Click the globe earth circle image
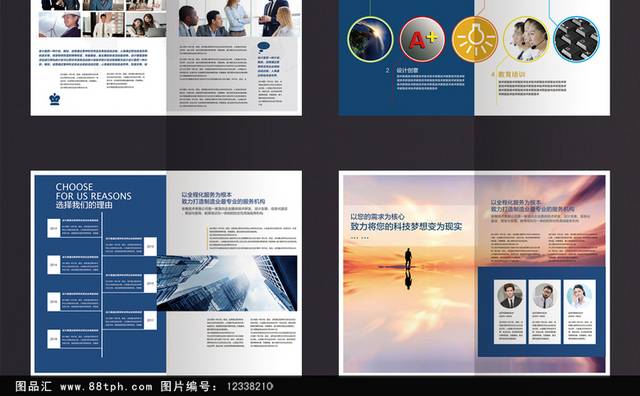 370,39
